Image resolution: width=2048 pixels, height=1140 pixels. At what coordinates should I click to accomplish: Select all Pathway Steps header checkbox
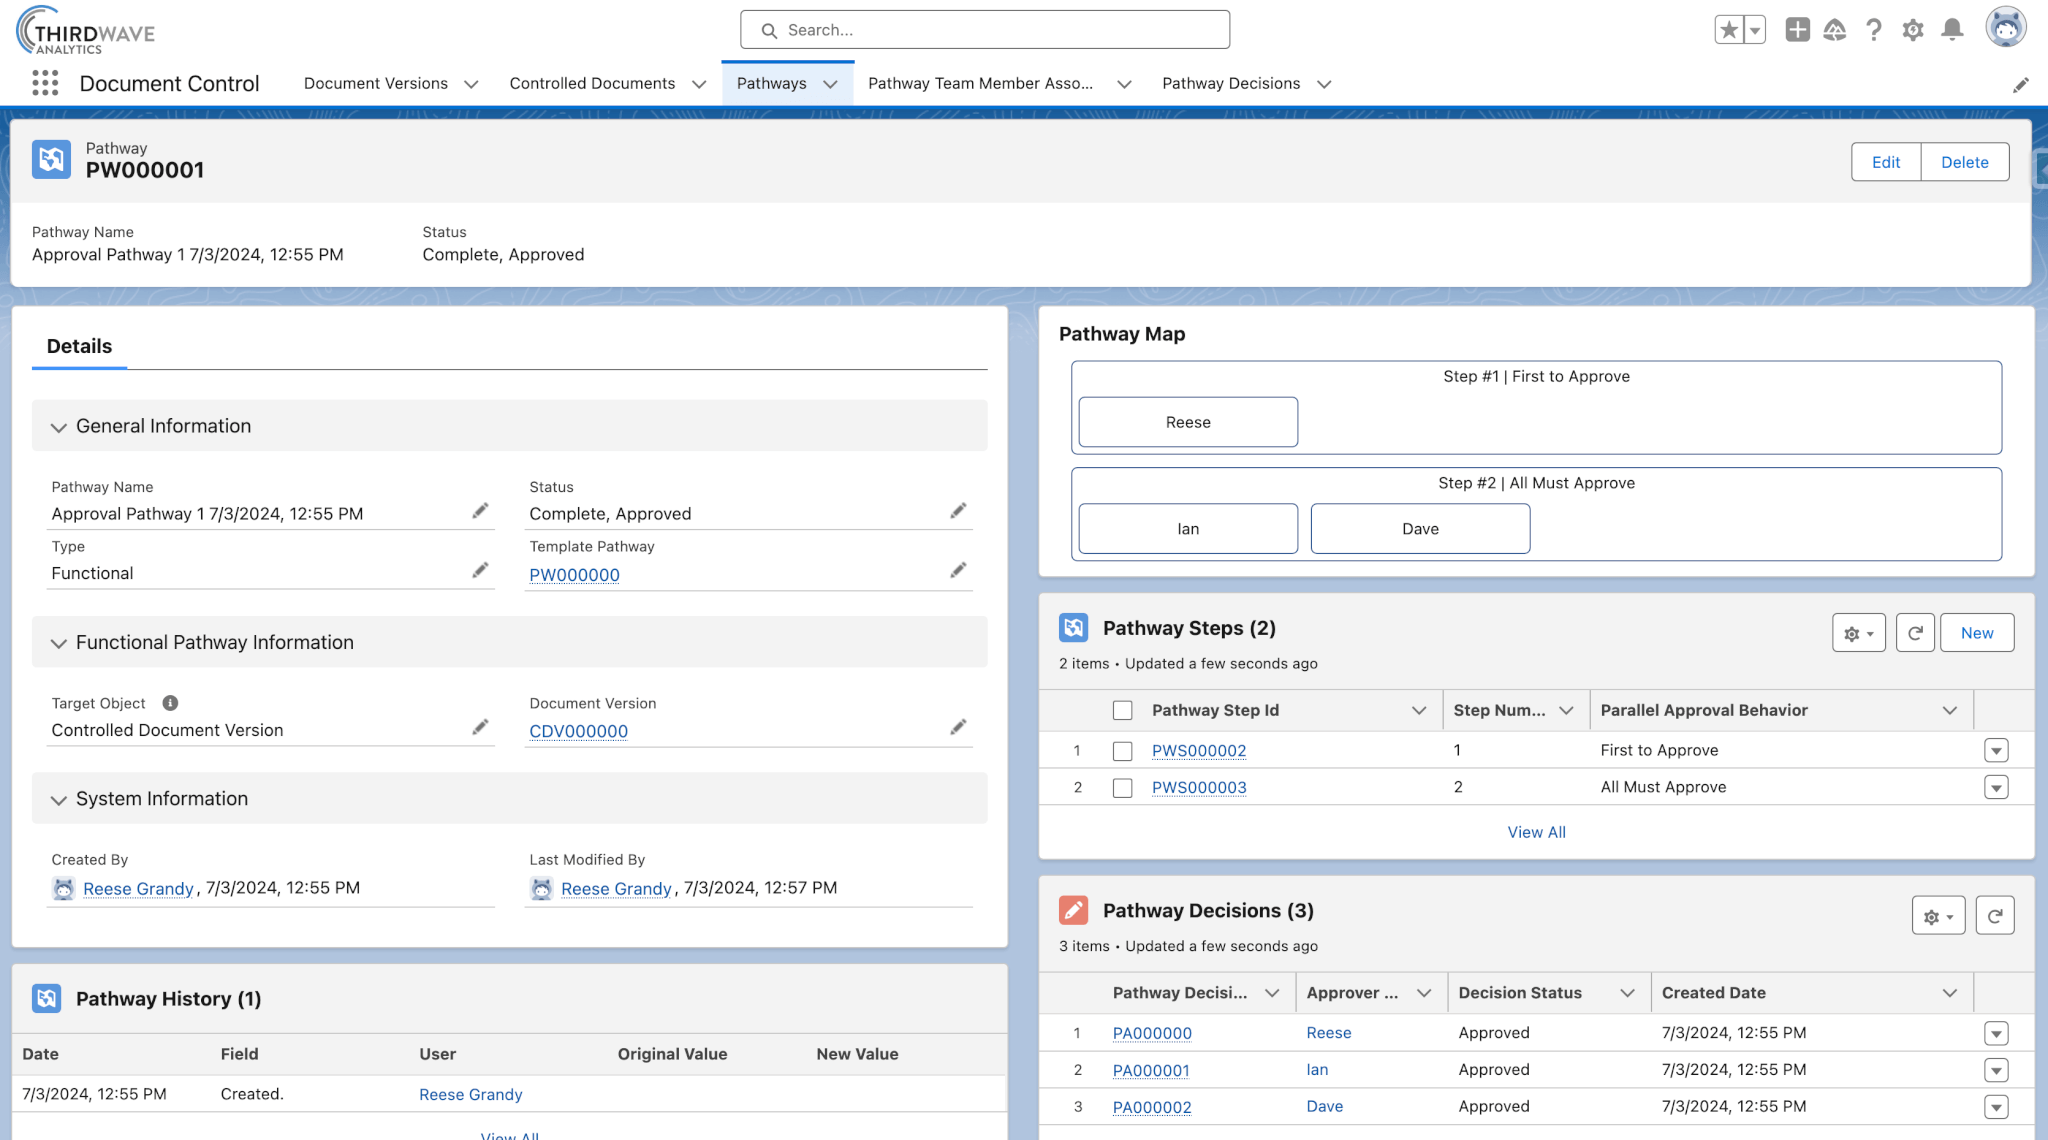tap(1123, 710)
